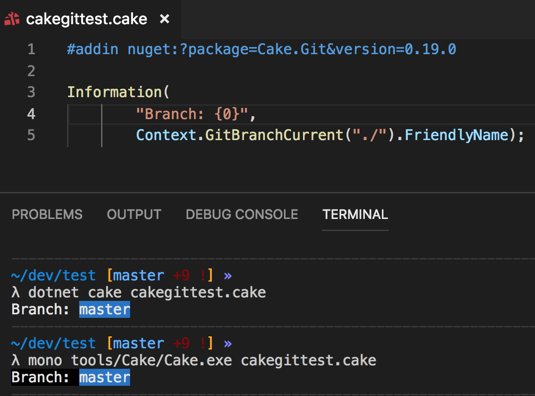Click line number 5 in the gutter
Viewport: 535px width, 396px height.
[31, 135]
